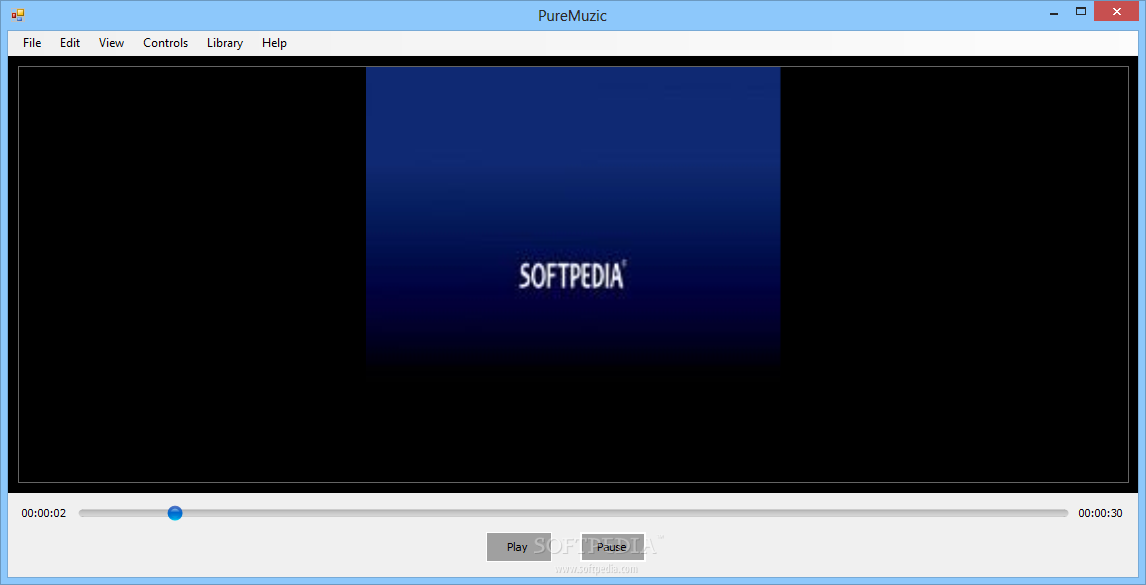This screenshot has height=585, width=1146.
Task: Open the Controls menu
Action: (165, 43)
